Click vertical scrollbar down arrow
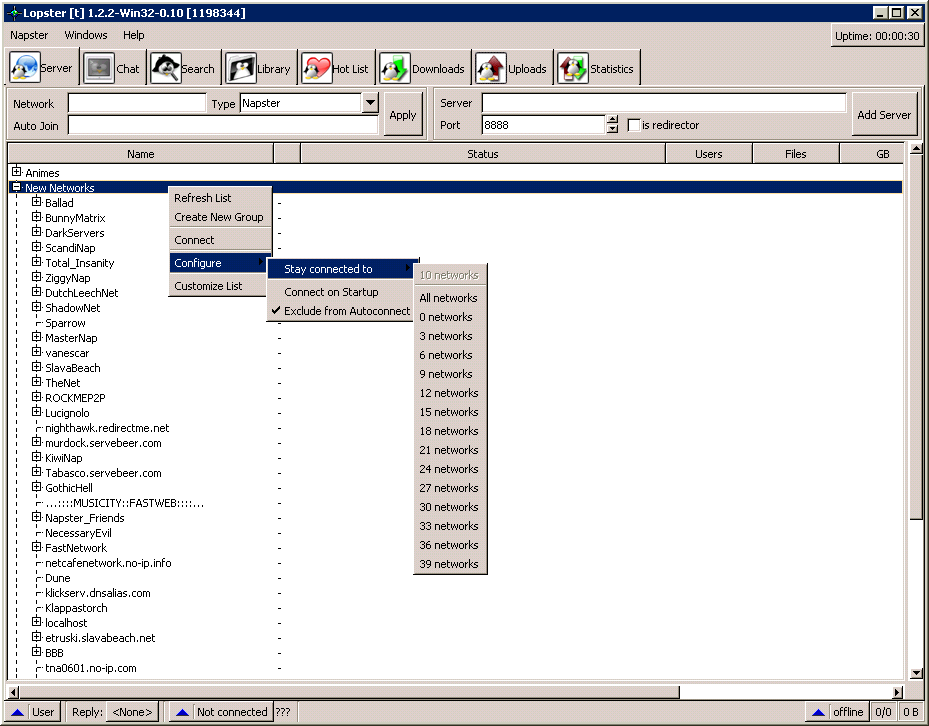Screen dimensions: 929x726 coord(916,673)
